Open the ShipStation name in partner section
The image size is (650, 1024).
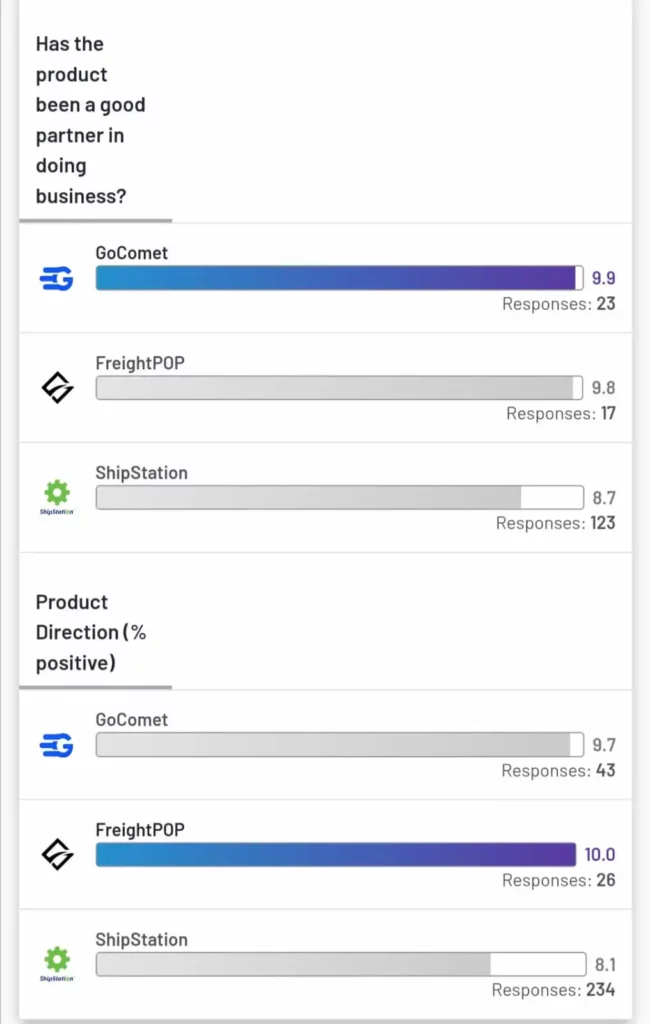click(141, 472)
